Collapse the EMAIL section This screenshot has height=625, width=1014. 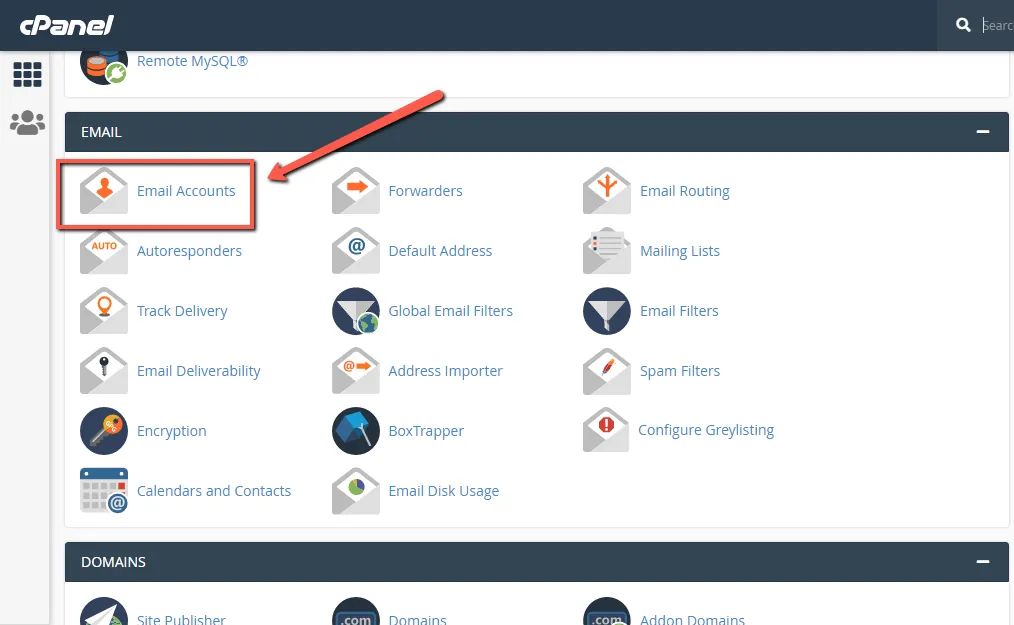tap(983, 131)
